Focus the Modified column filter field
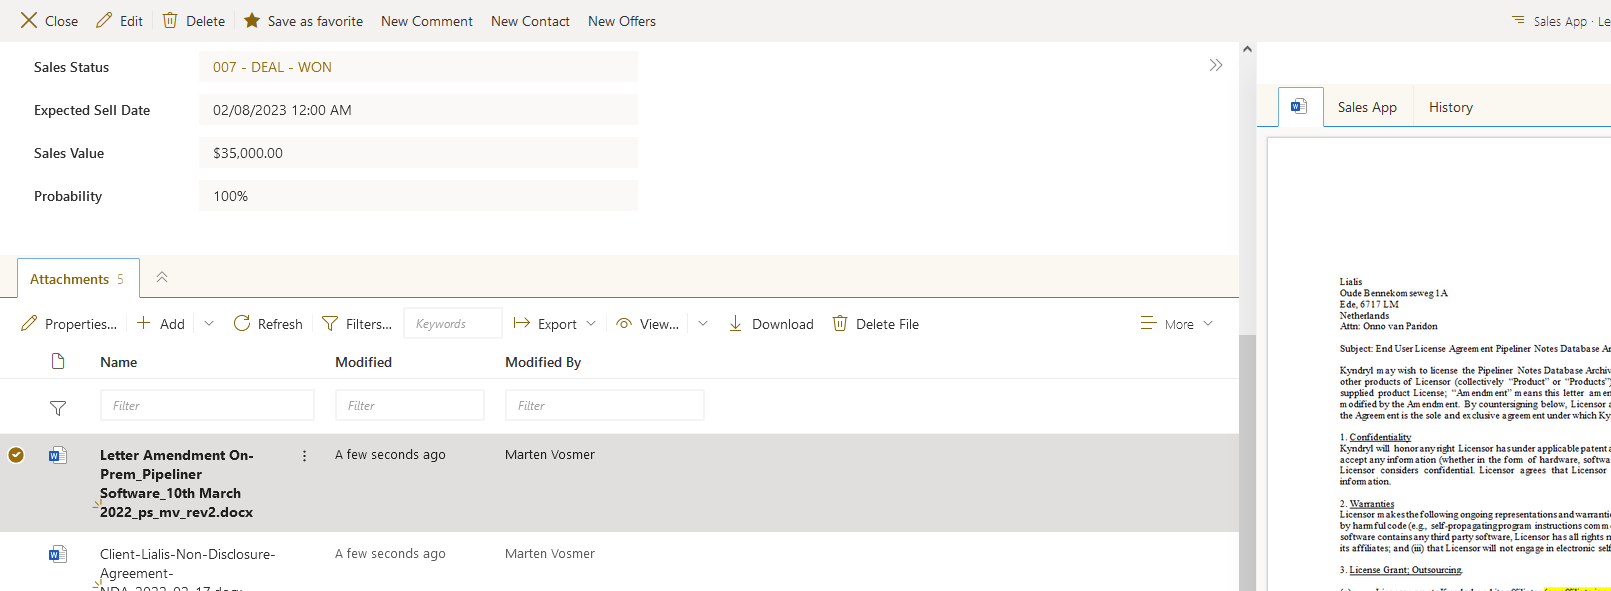 410,405
